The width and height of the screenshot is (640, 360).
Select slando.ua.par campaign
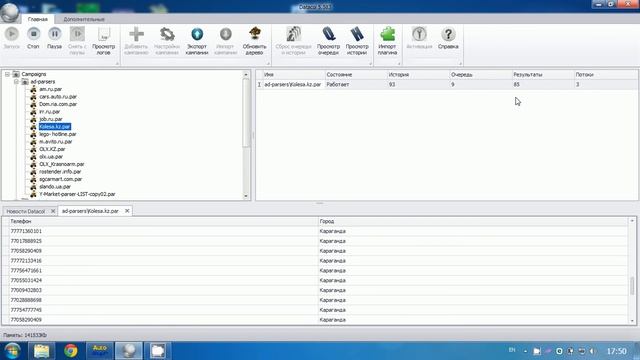point(55,187)
